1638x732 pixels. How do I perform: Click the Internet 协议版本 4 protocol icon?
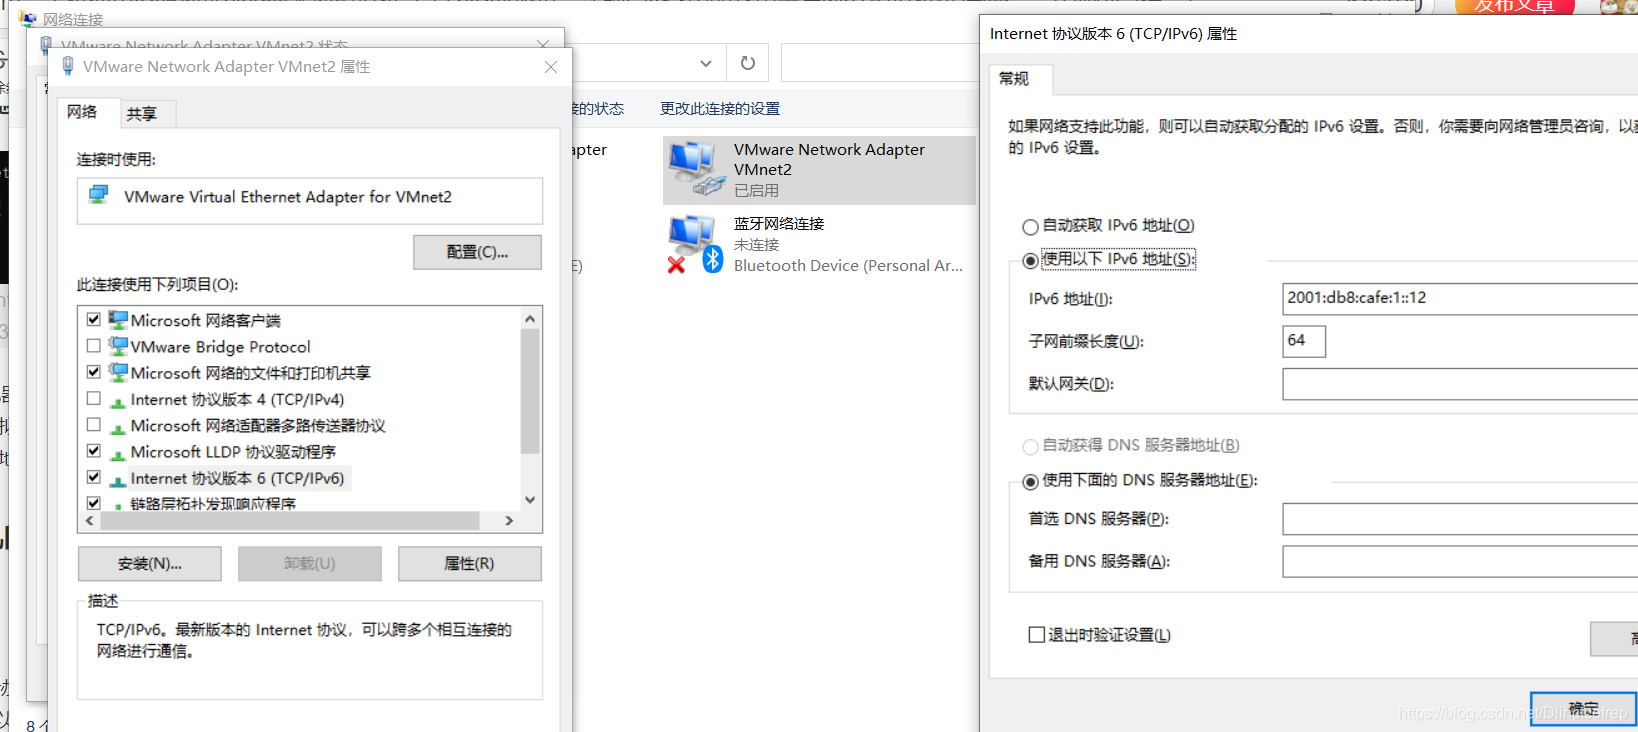click(118, 401)
